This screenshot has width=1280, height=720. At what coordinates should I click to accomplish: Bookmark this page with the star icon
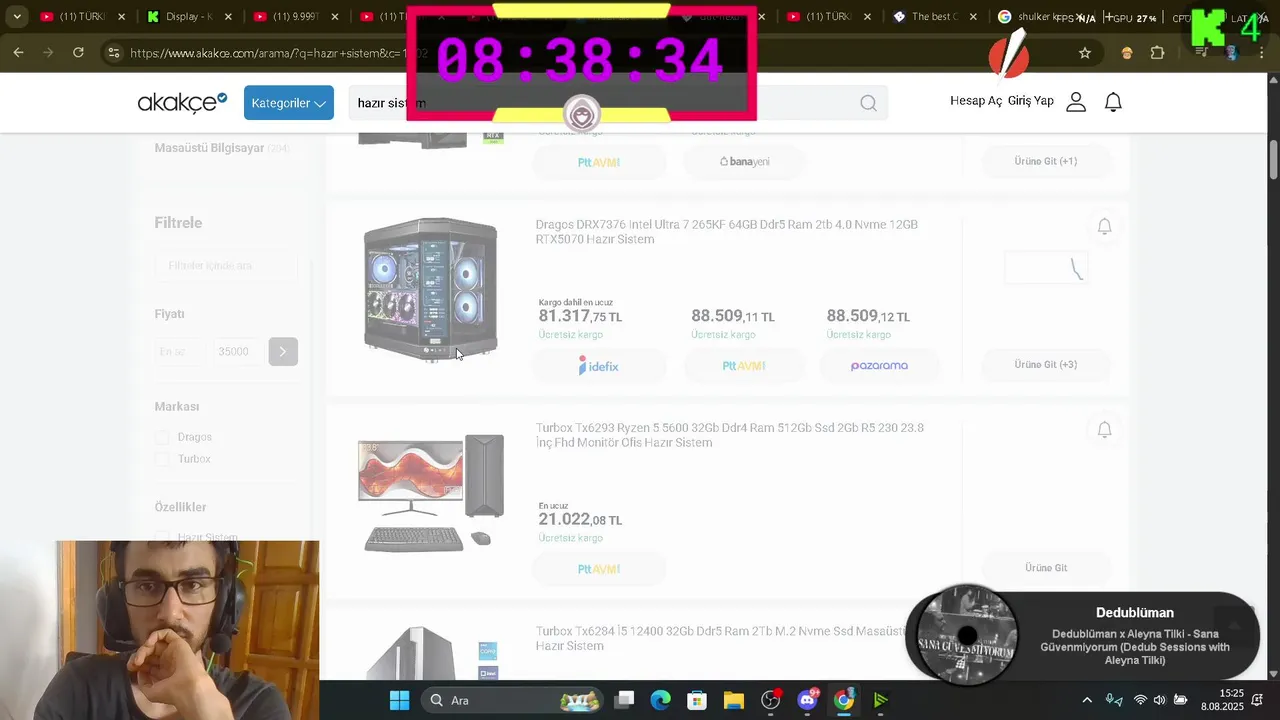[1085, 53]
